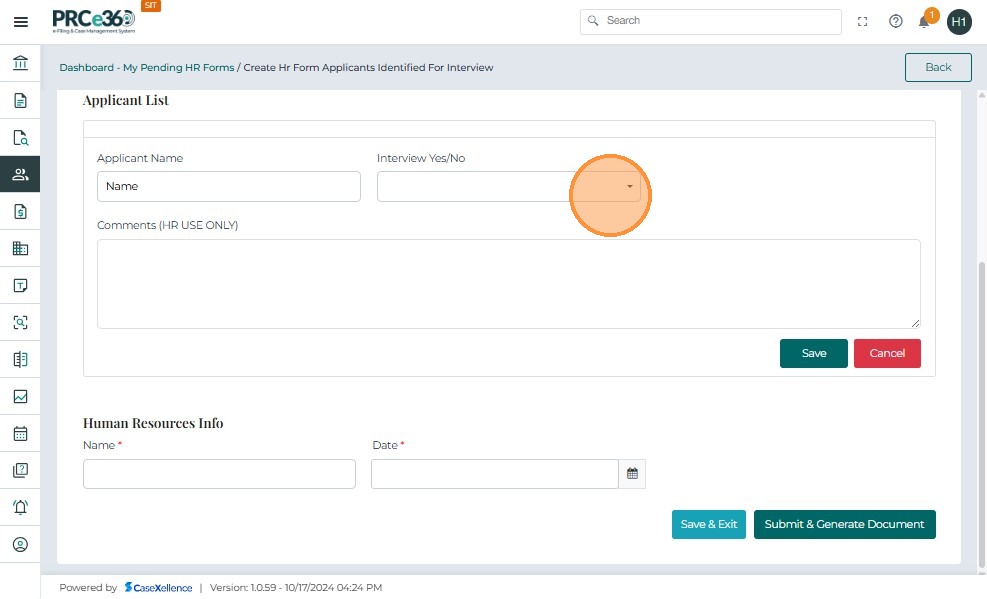The image size is (987, 599).
Task: Click the Back button
Action: pos(938,67)
